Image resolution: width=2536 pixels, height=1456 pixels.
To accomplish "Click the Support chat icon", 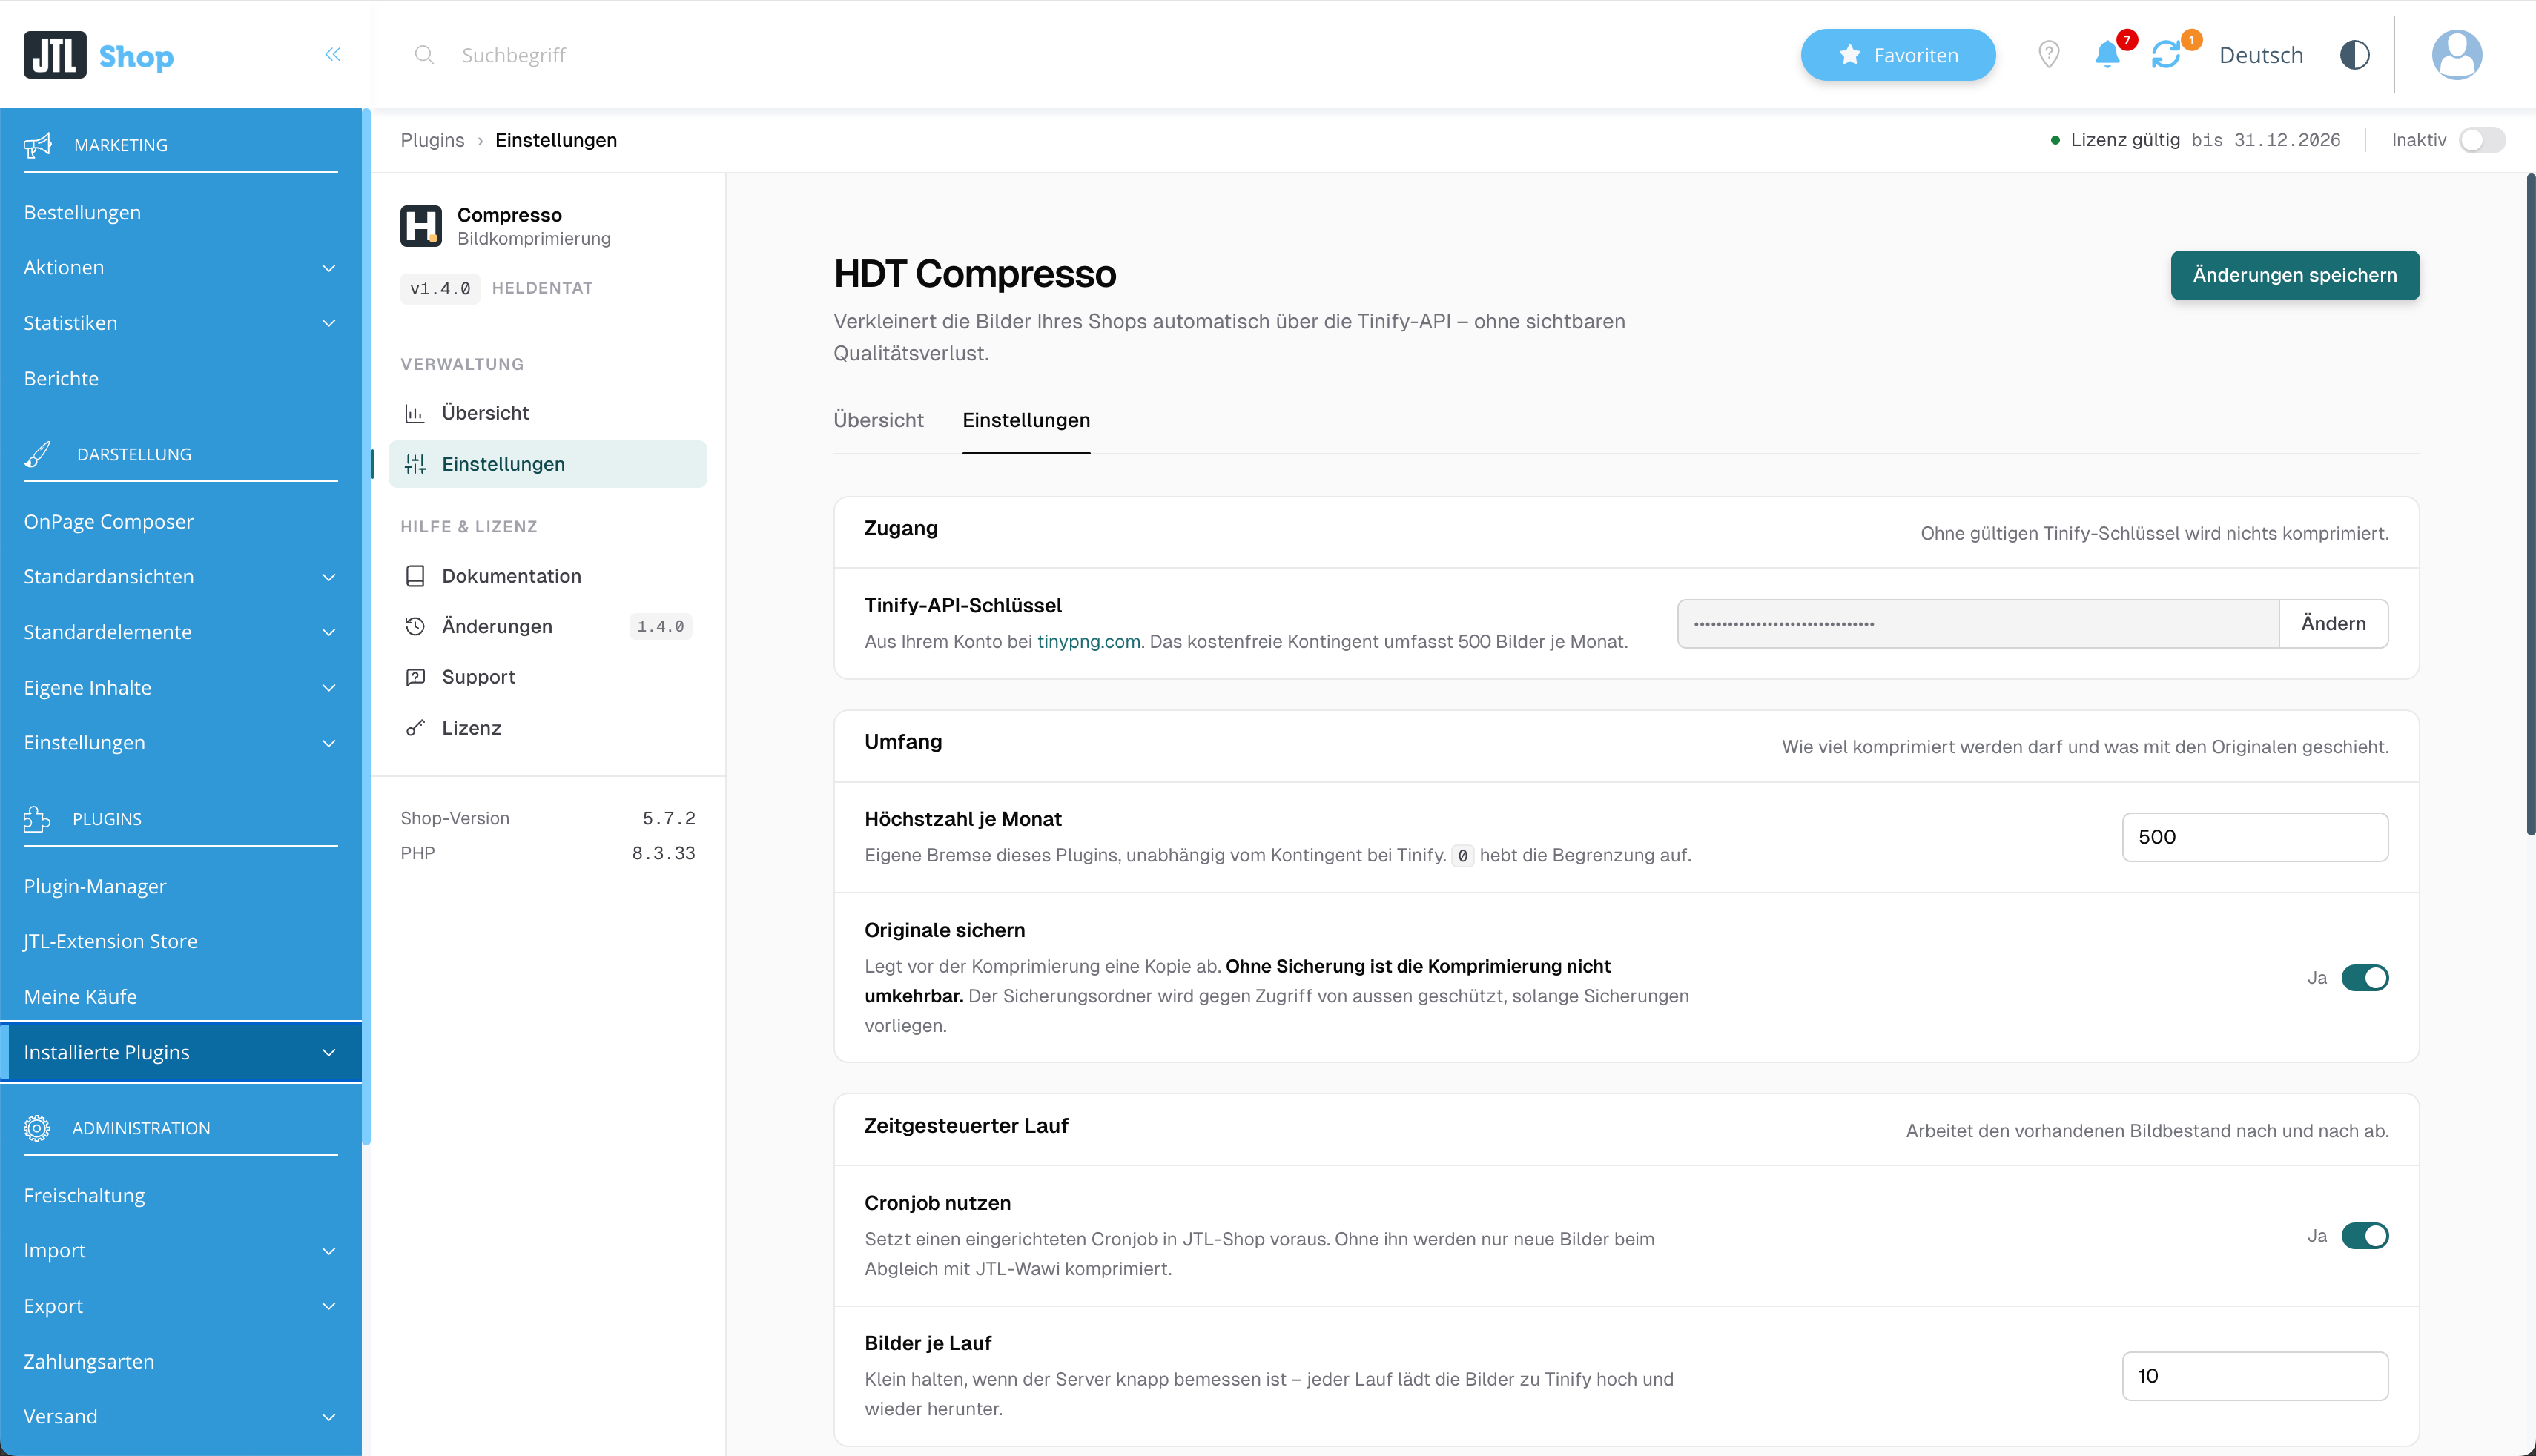I will (x=415, y=677).
